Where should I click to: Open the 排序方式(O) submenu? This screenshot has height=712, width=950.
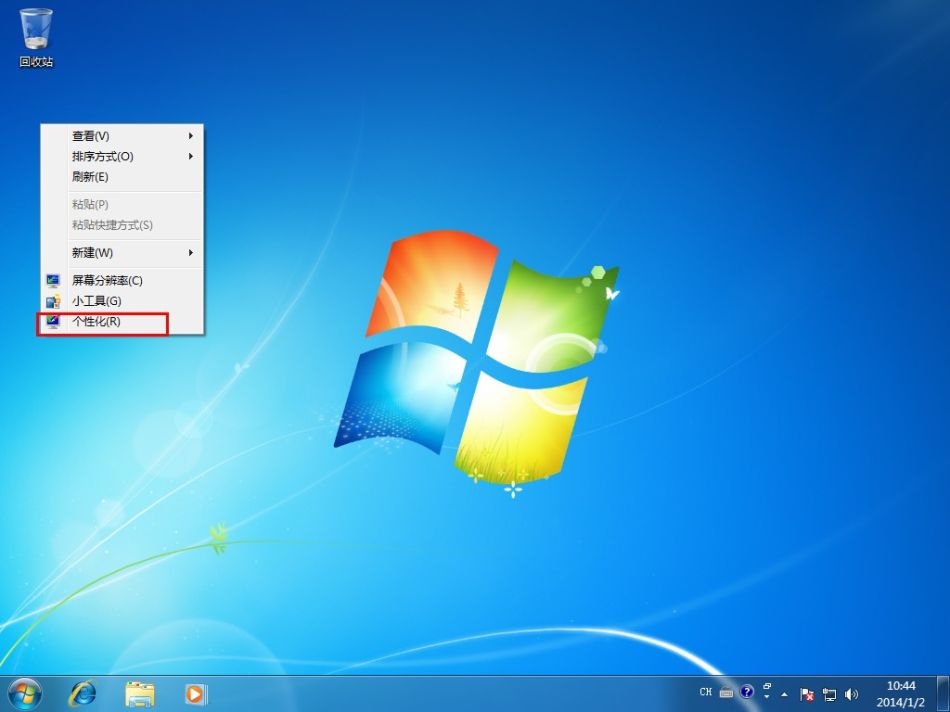122,156
